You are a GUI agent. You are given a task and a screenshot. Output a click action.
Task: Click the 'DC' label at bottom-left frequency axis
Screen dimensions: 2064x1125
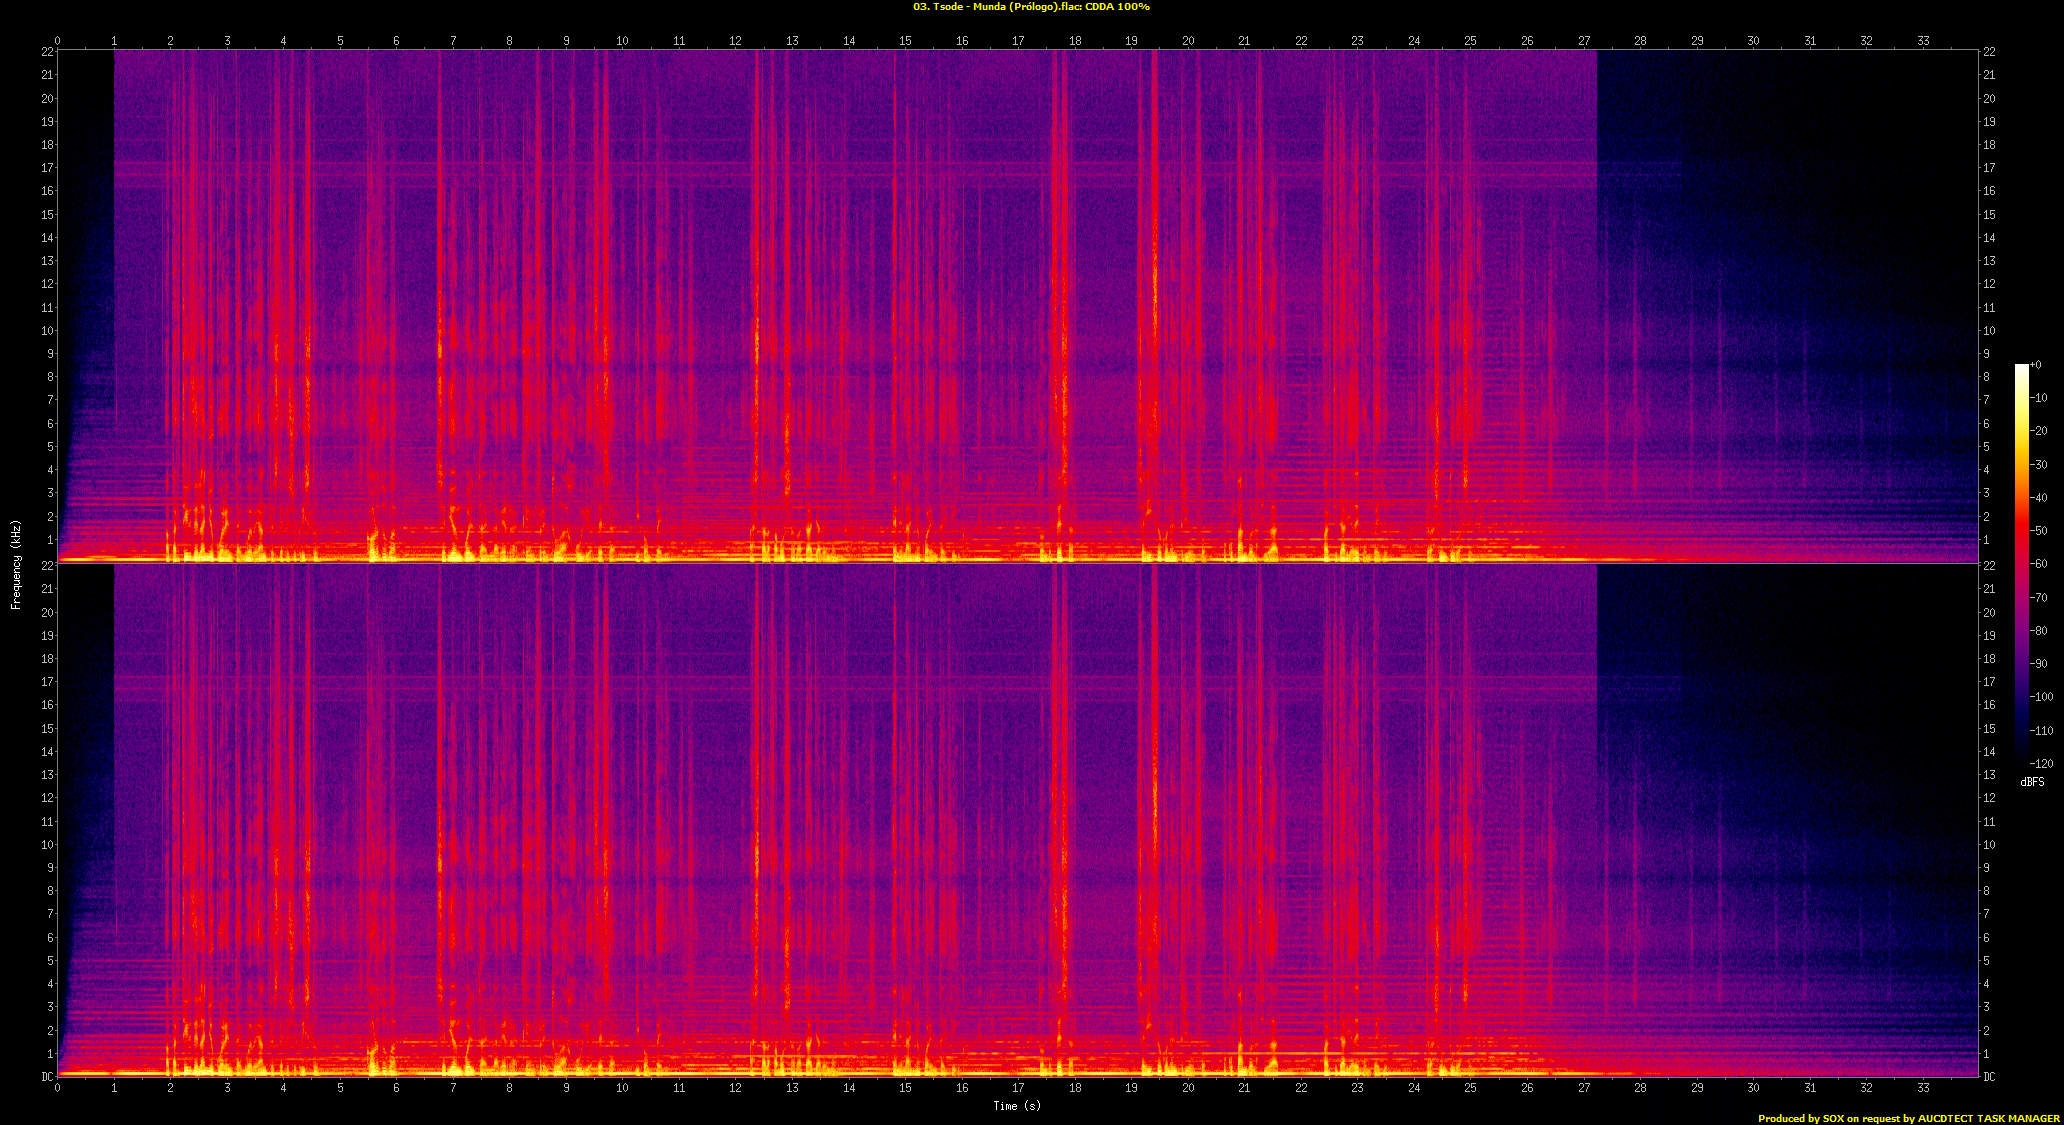[47, 1077]
